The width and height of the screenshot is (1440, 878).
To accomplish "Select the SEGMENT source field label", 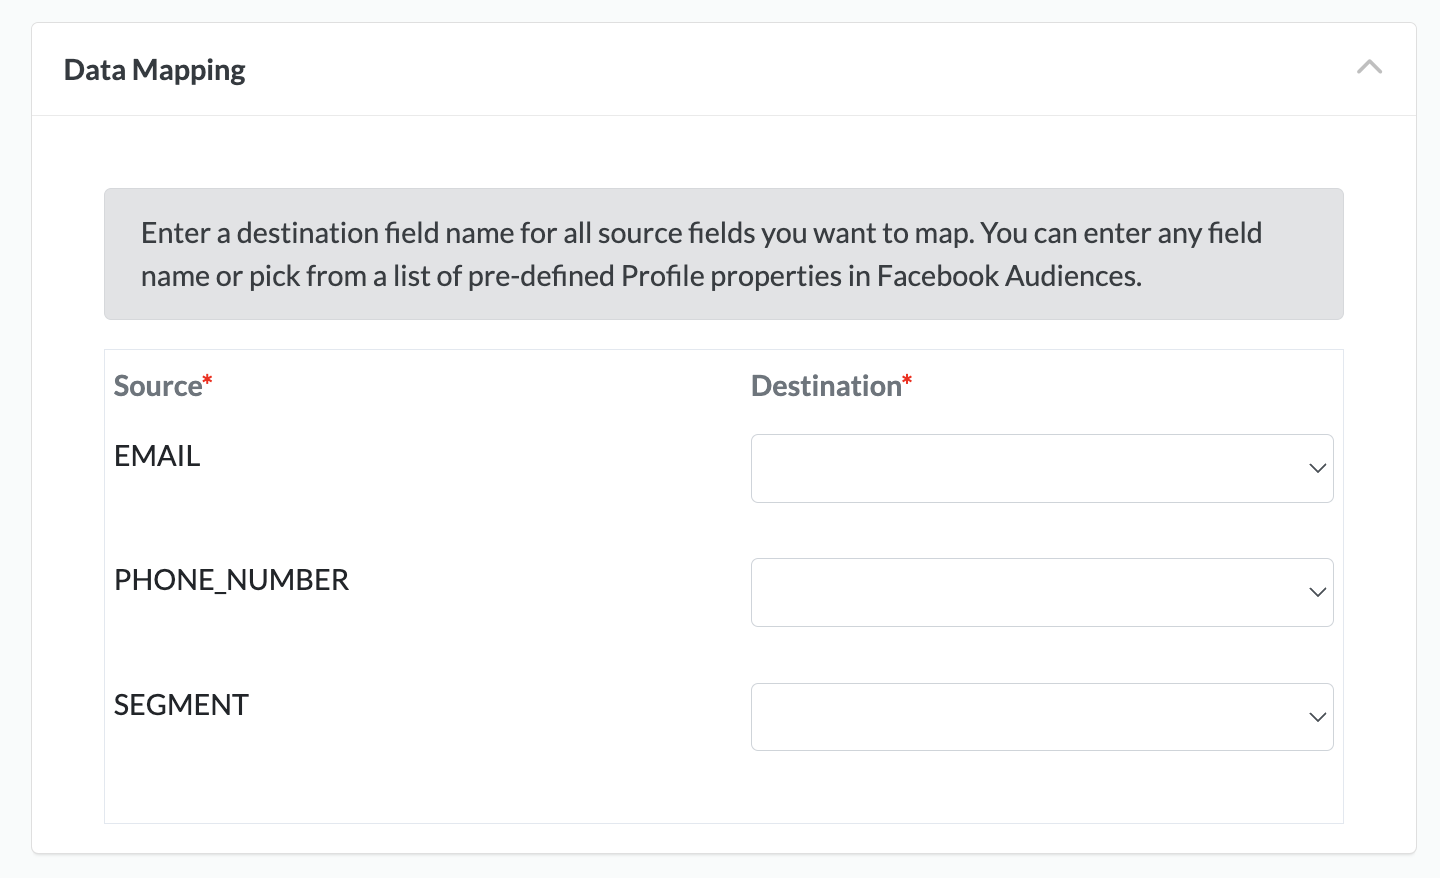I will [181, 705].
